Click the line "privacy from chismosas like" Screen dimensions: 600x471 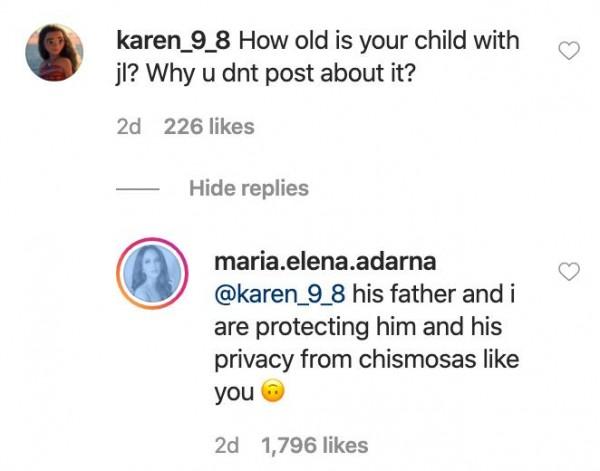344,362
